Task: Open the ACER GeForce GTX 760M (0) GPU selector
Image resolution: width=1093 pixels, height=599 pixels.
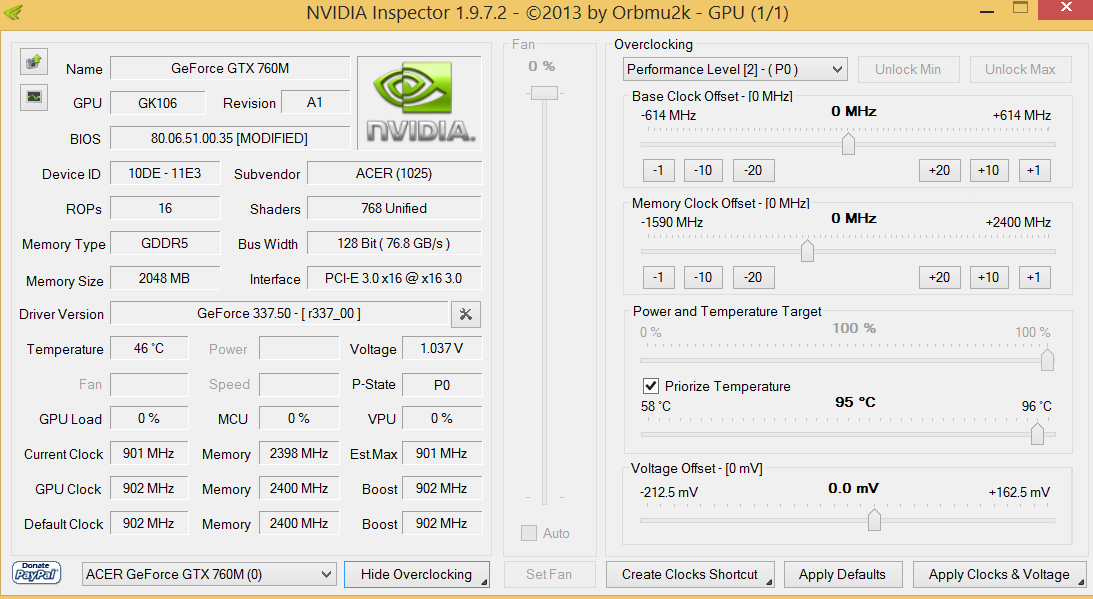Action: click(208, 575)
